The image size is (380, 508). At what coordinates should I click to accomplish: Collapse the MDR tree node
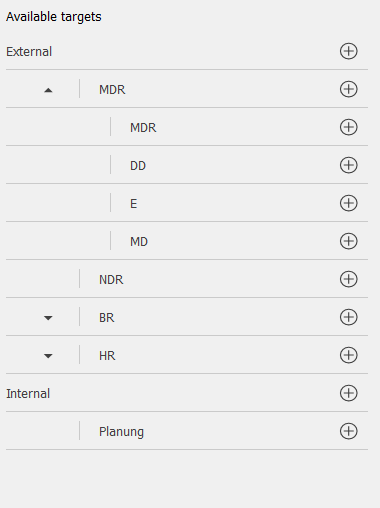pos(48,90)
